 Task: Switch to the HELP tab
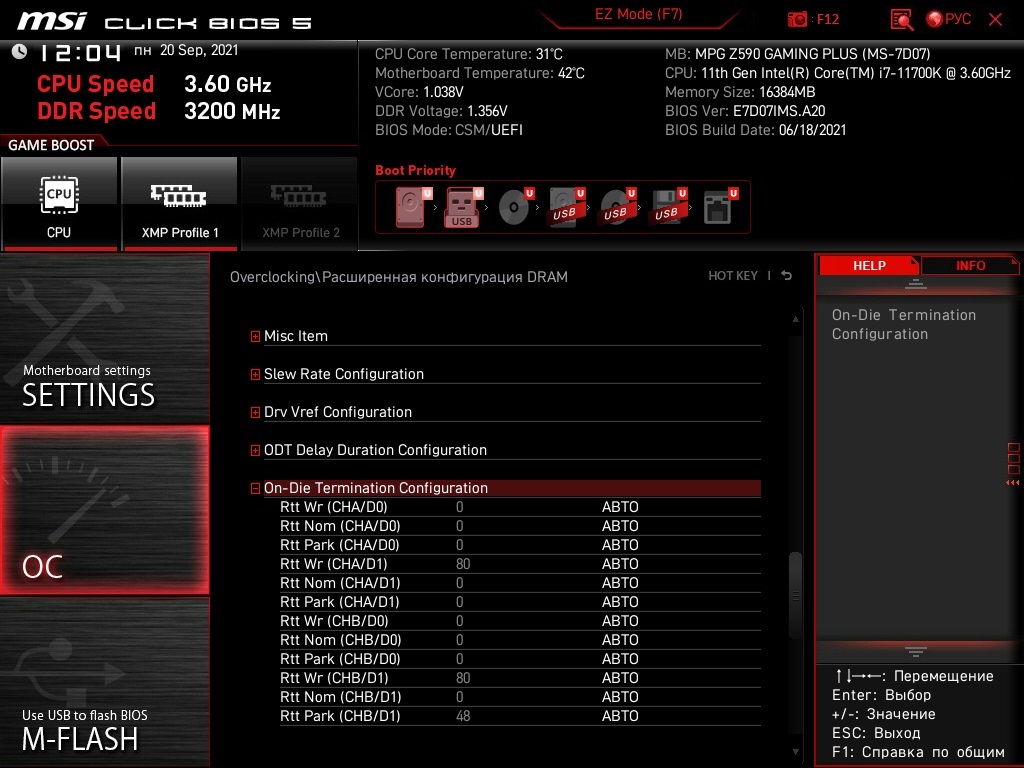[x=869, y=265]
